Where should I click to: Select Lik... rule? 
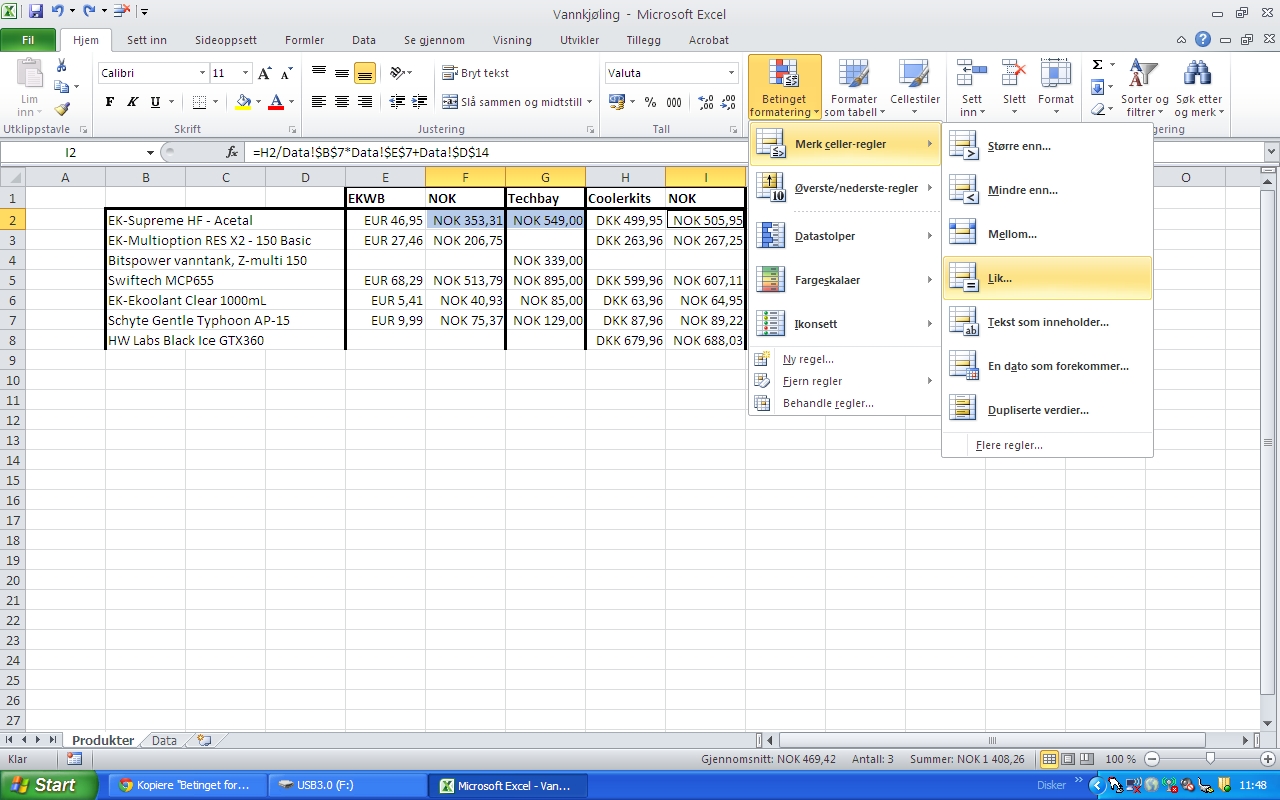[1047, 278]
